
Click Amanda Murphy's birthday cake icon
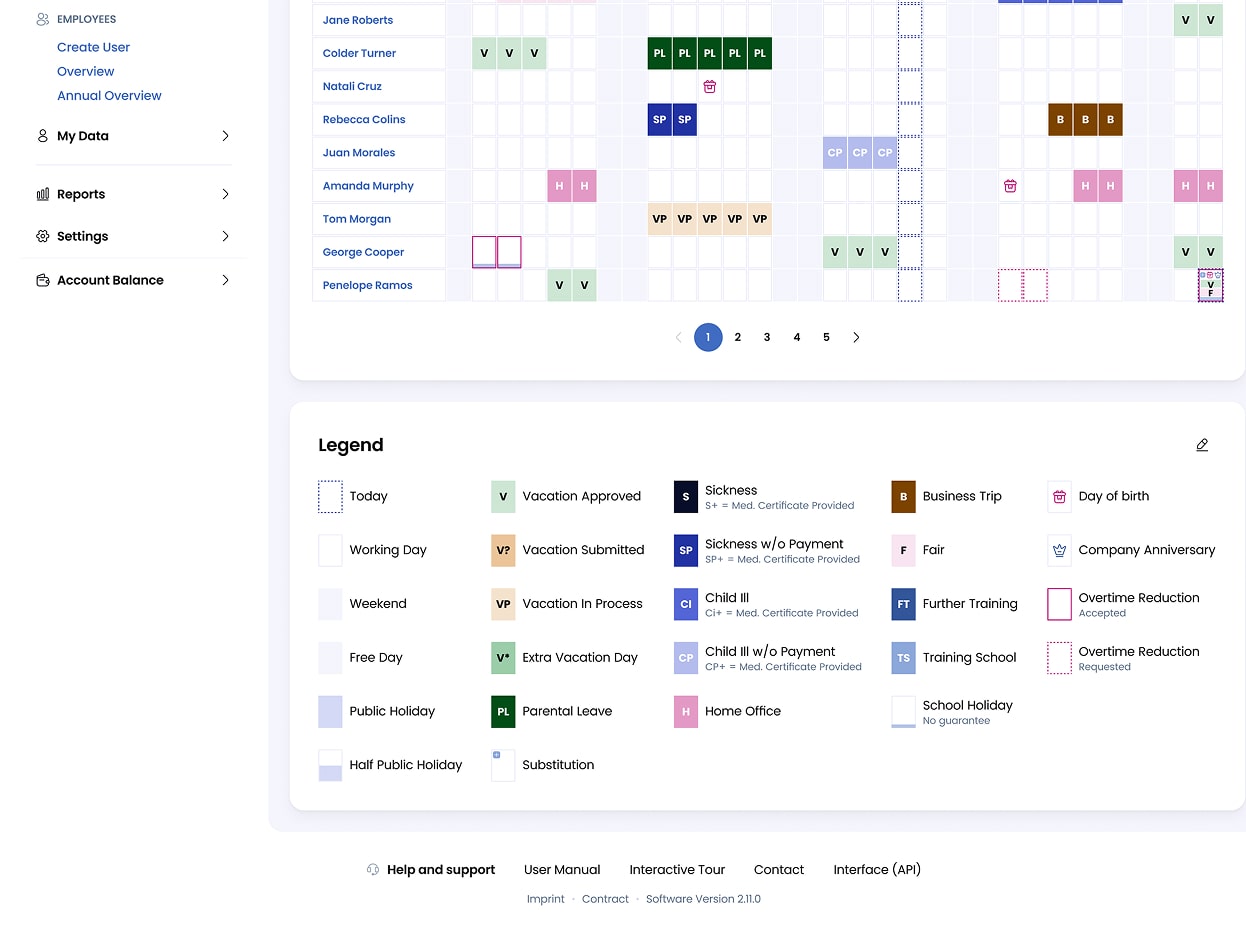click(x=1010, y=186)
